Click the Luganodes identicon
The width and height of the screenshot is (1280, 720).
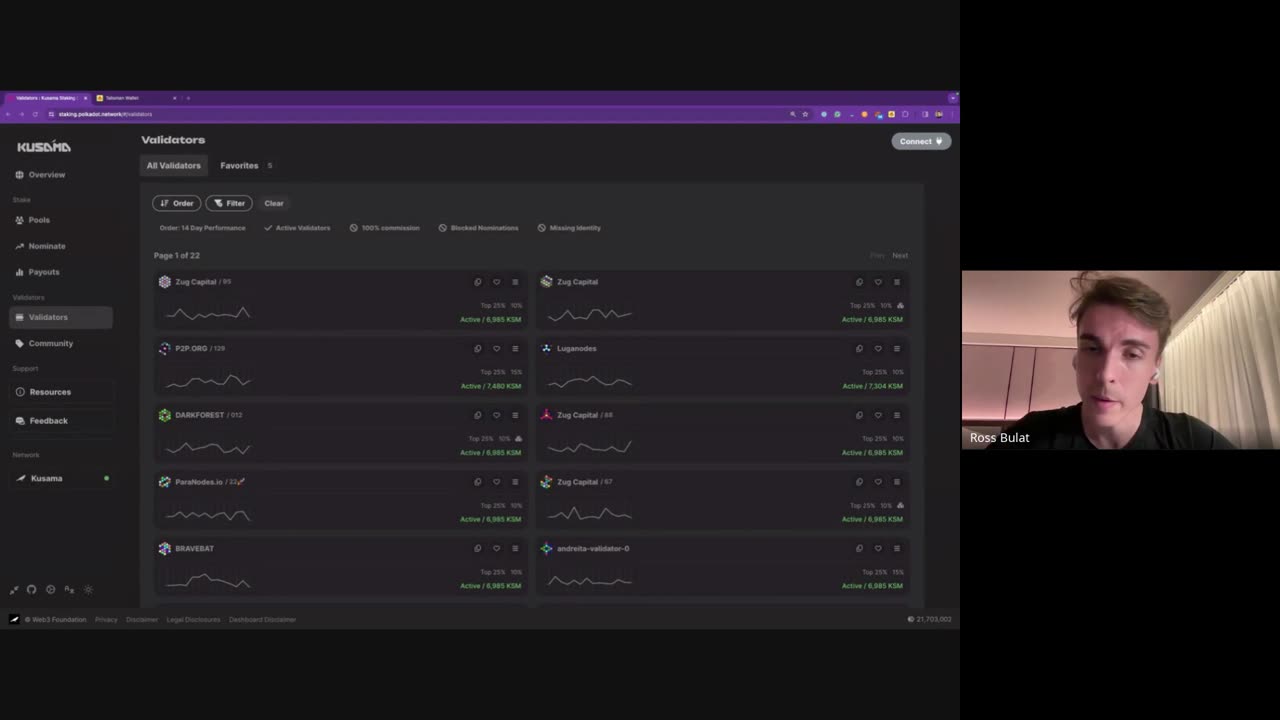click(x=546, y=348)
